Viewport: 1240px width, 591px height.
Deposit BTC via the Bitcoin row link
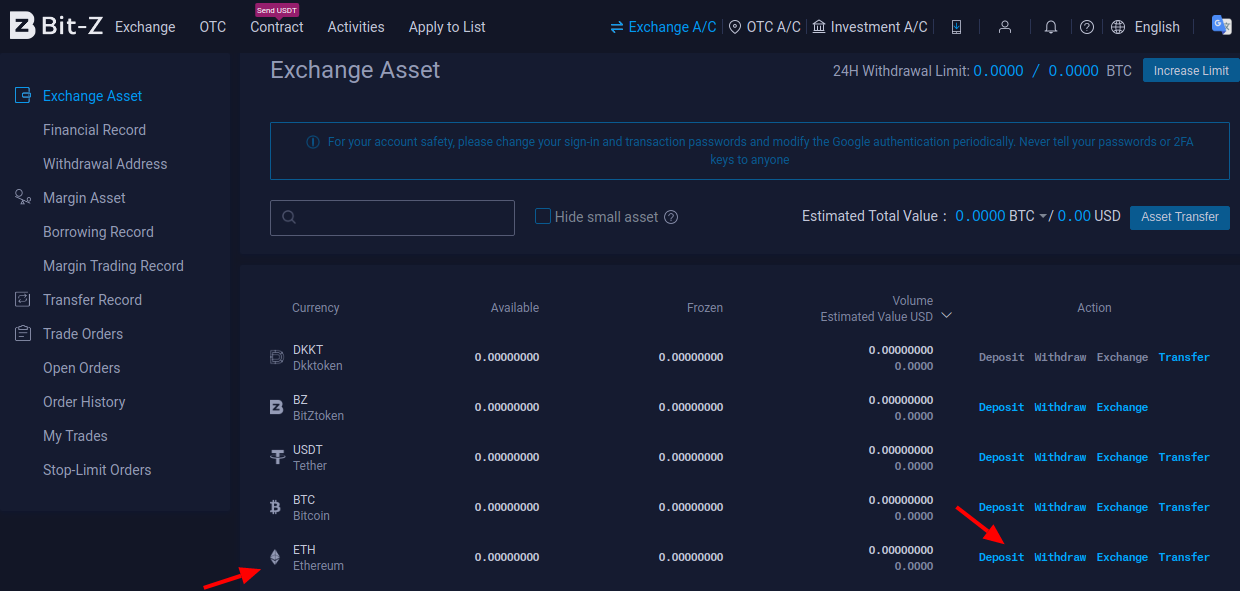(x=1001, y=507)
